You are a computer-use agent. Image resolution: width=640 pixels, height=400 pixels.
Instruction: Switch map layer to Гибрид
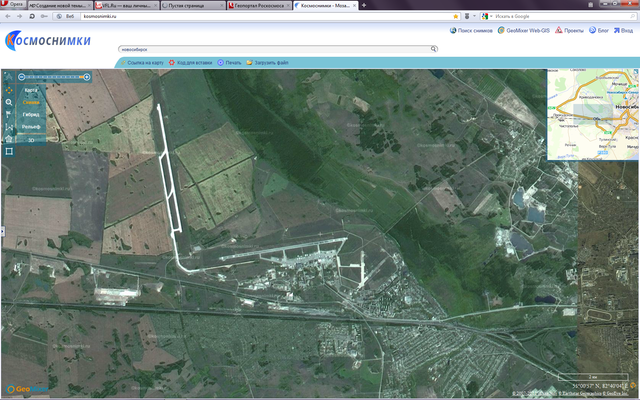tap(32, 115)
